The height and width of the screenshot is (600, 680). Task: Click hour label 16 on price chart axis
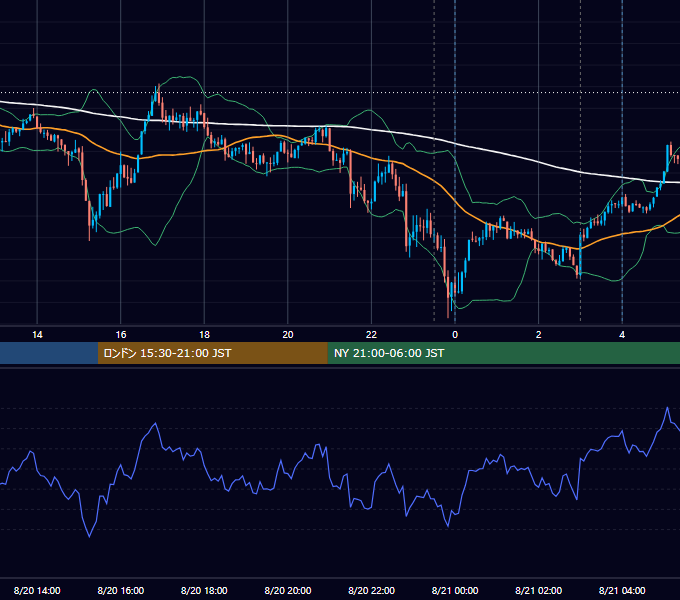point(121,335)
